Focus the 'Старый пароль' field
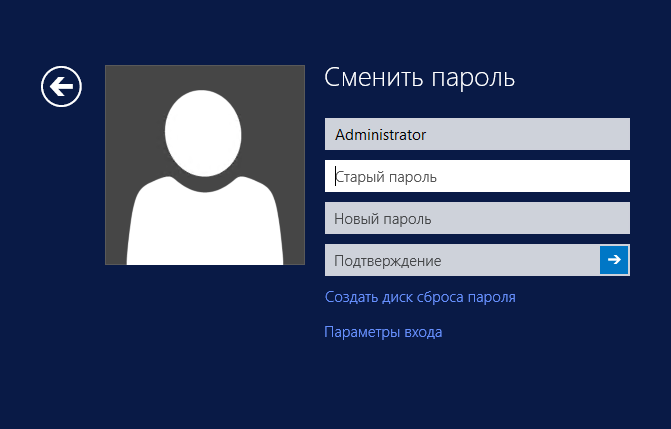The image size is (671, 429). coord(477,176)
